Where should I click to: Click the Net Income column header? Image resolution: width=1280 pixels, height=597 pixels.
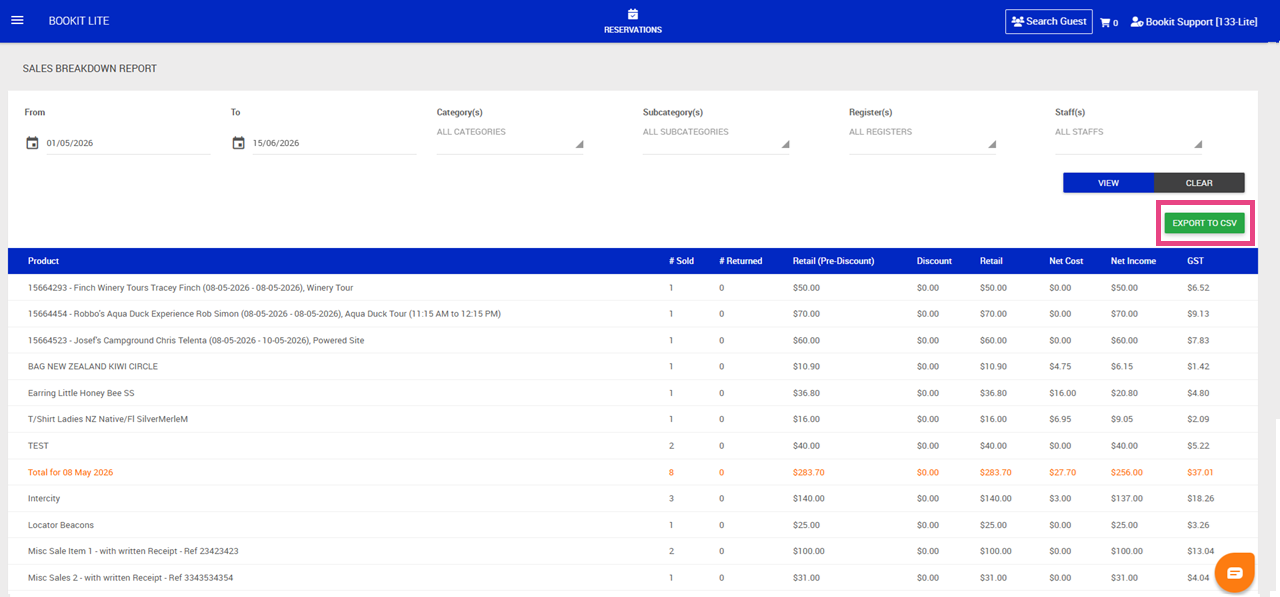click(1133, 261)
